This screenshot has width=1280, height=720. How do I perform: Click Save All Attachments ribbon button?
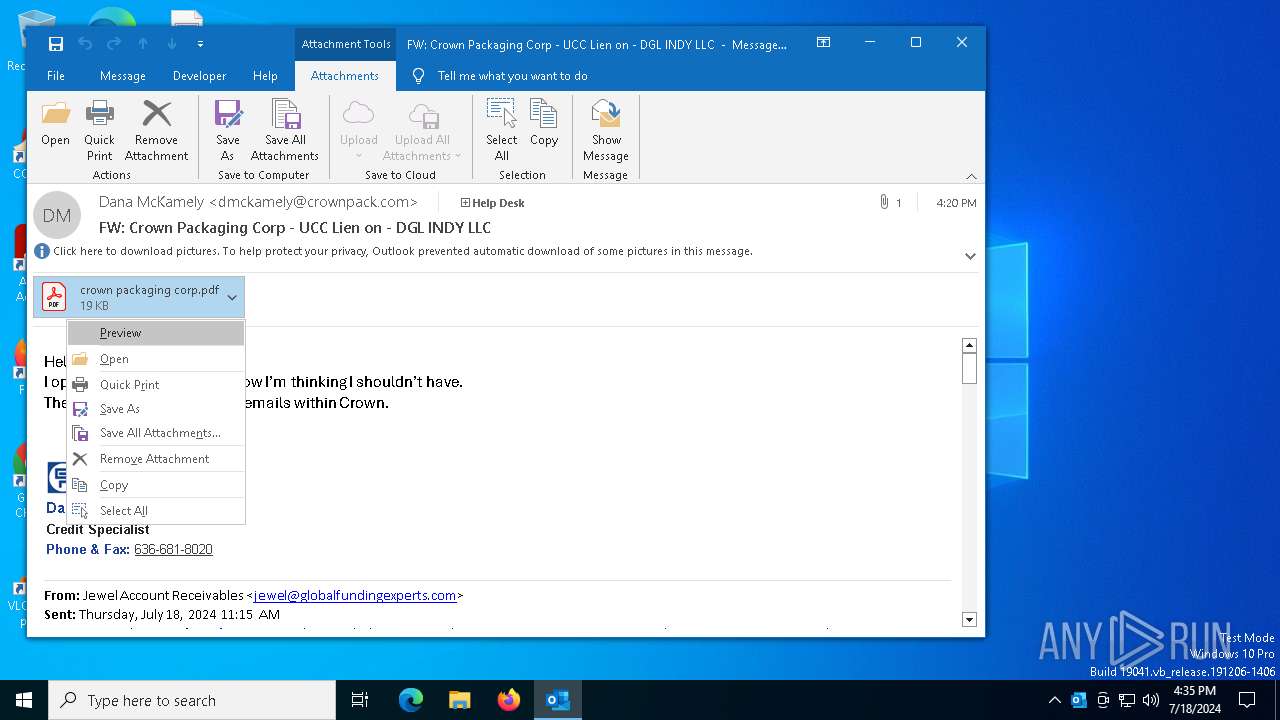pyautogui.click(x=285, y=130)
